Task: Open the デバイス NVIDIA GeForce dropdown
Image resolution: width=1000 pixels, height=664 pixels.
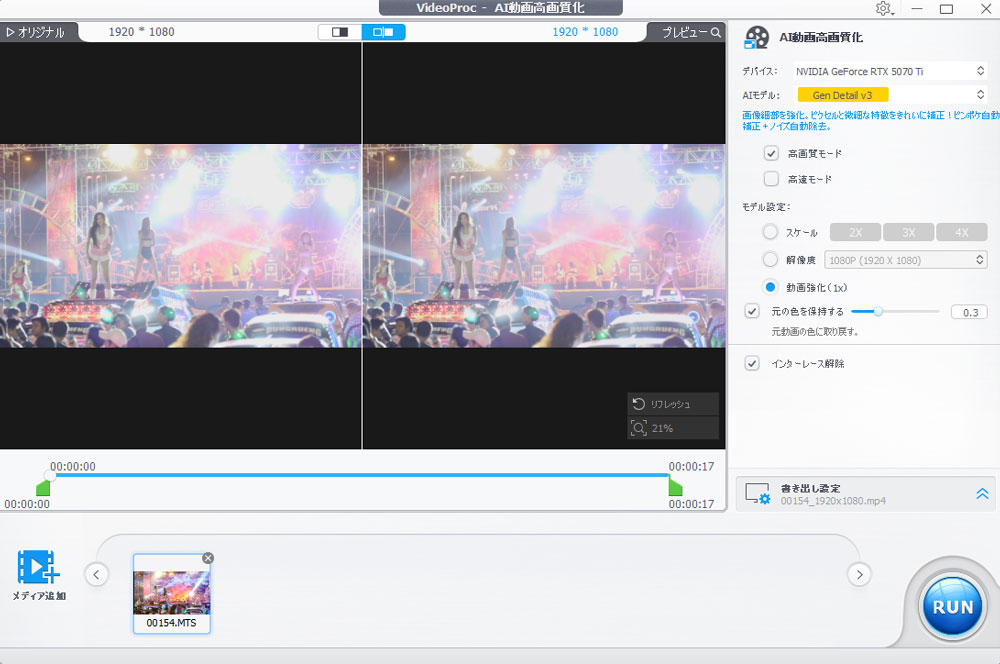Action: point(890,71)
